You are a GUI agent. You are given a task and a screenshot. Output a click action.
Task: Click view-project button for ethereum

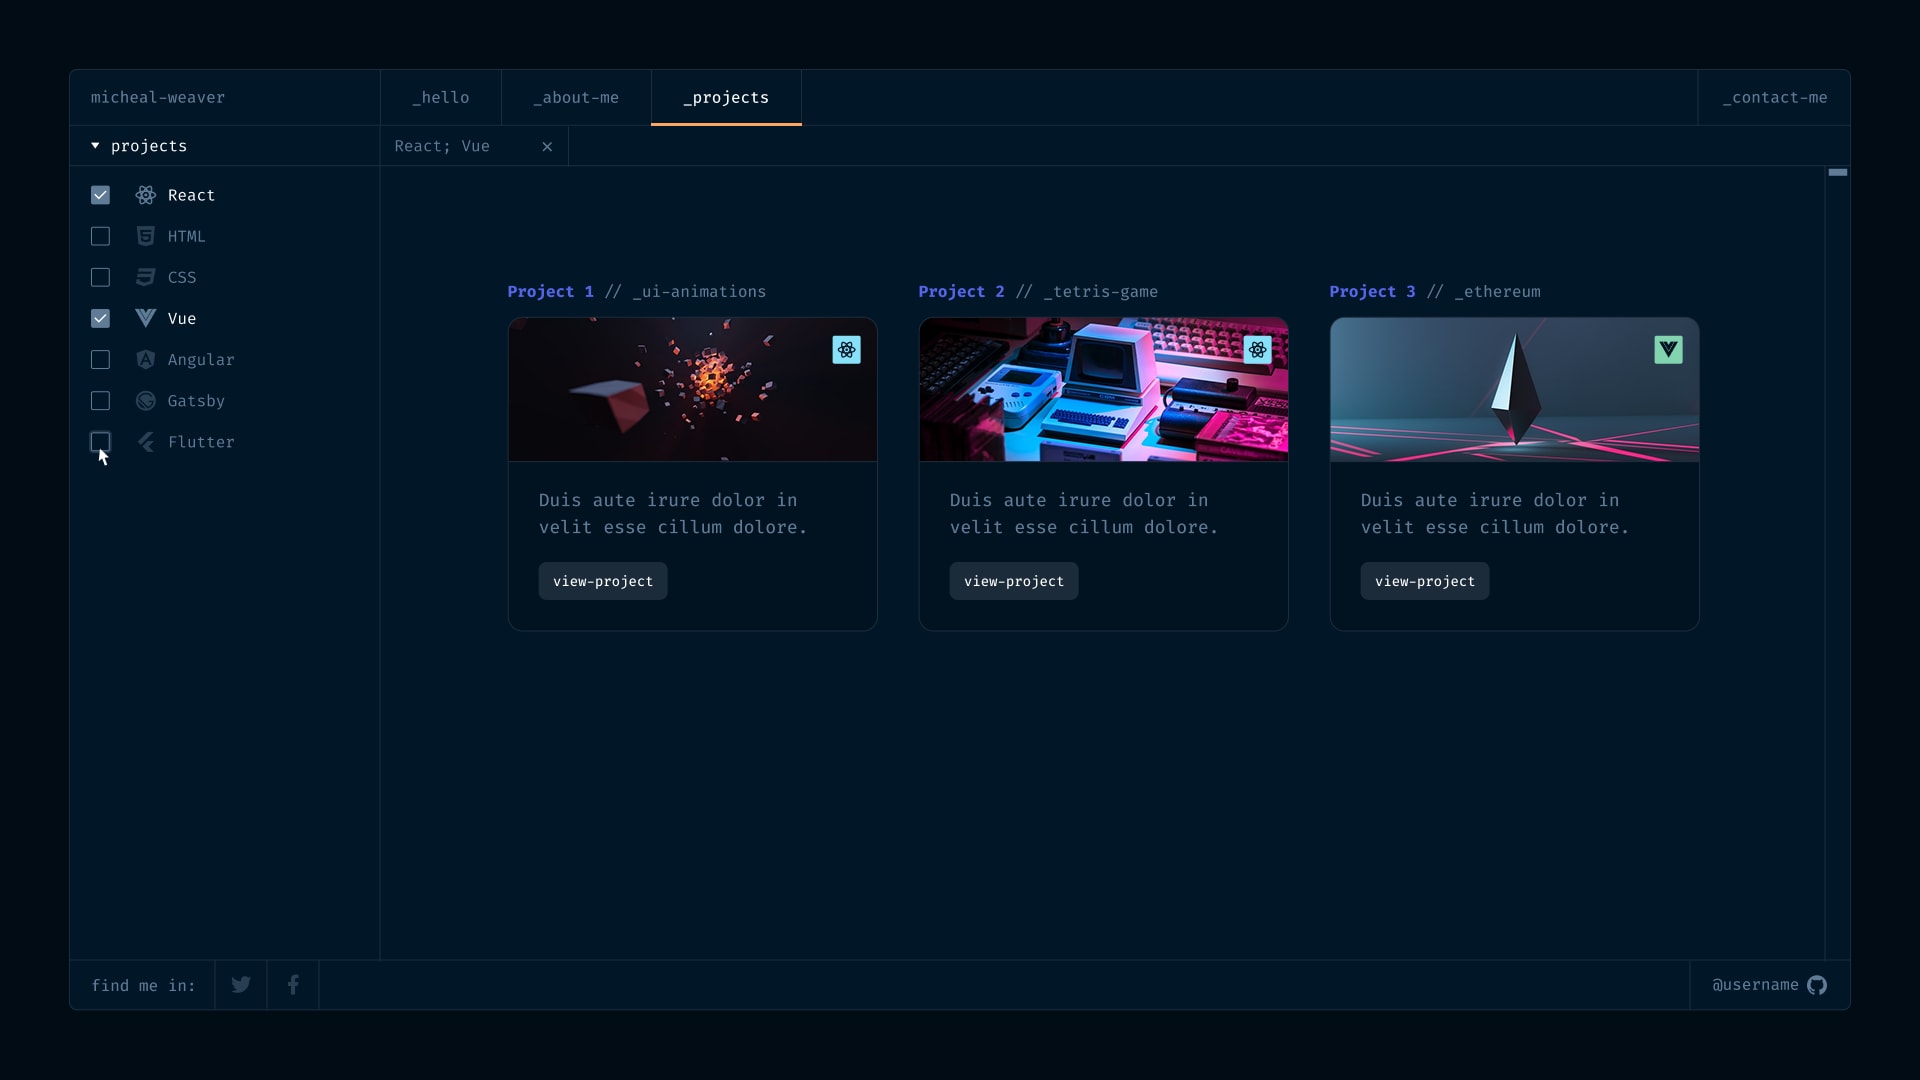click(1424, 581)
